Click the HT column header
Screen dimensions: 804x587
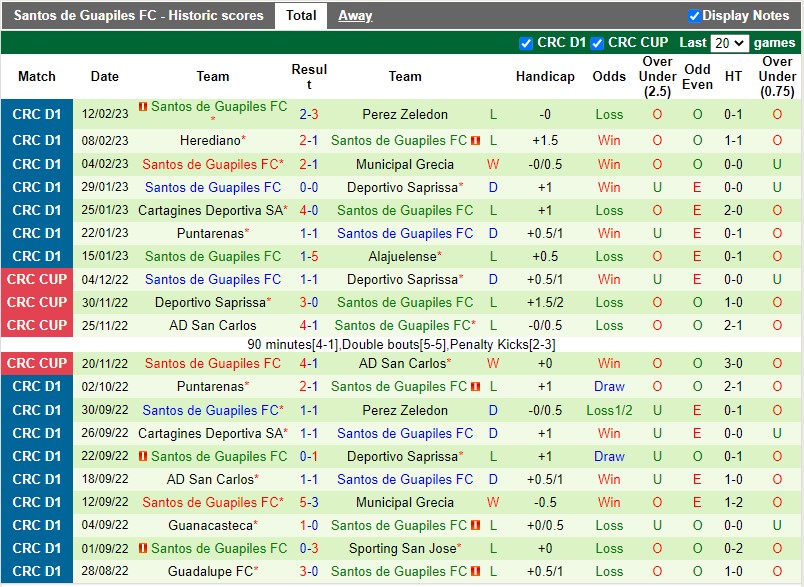733,76
